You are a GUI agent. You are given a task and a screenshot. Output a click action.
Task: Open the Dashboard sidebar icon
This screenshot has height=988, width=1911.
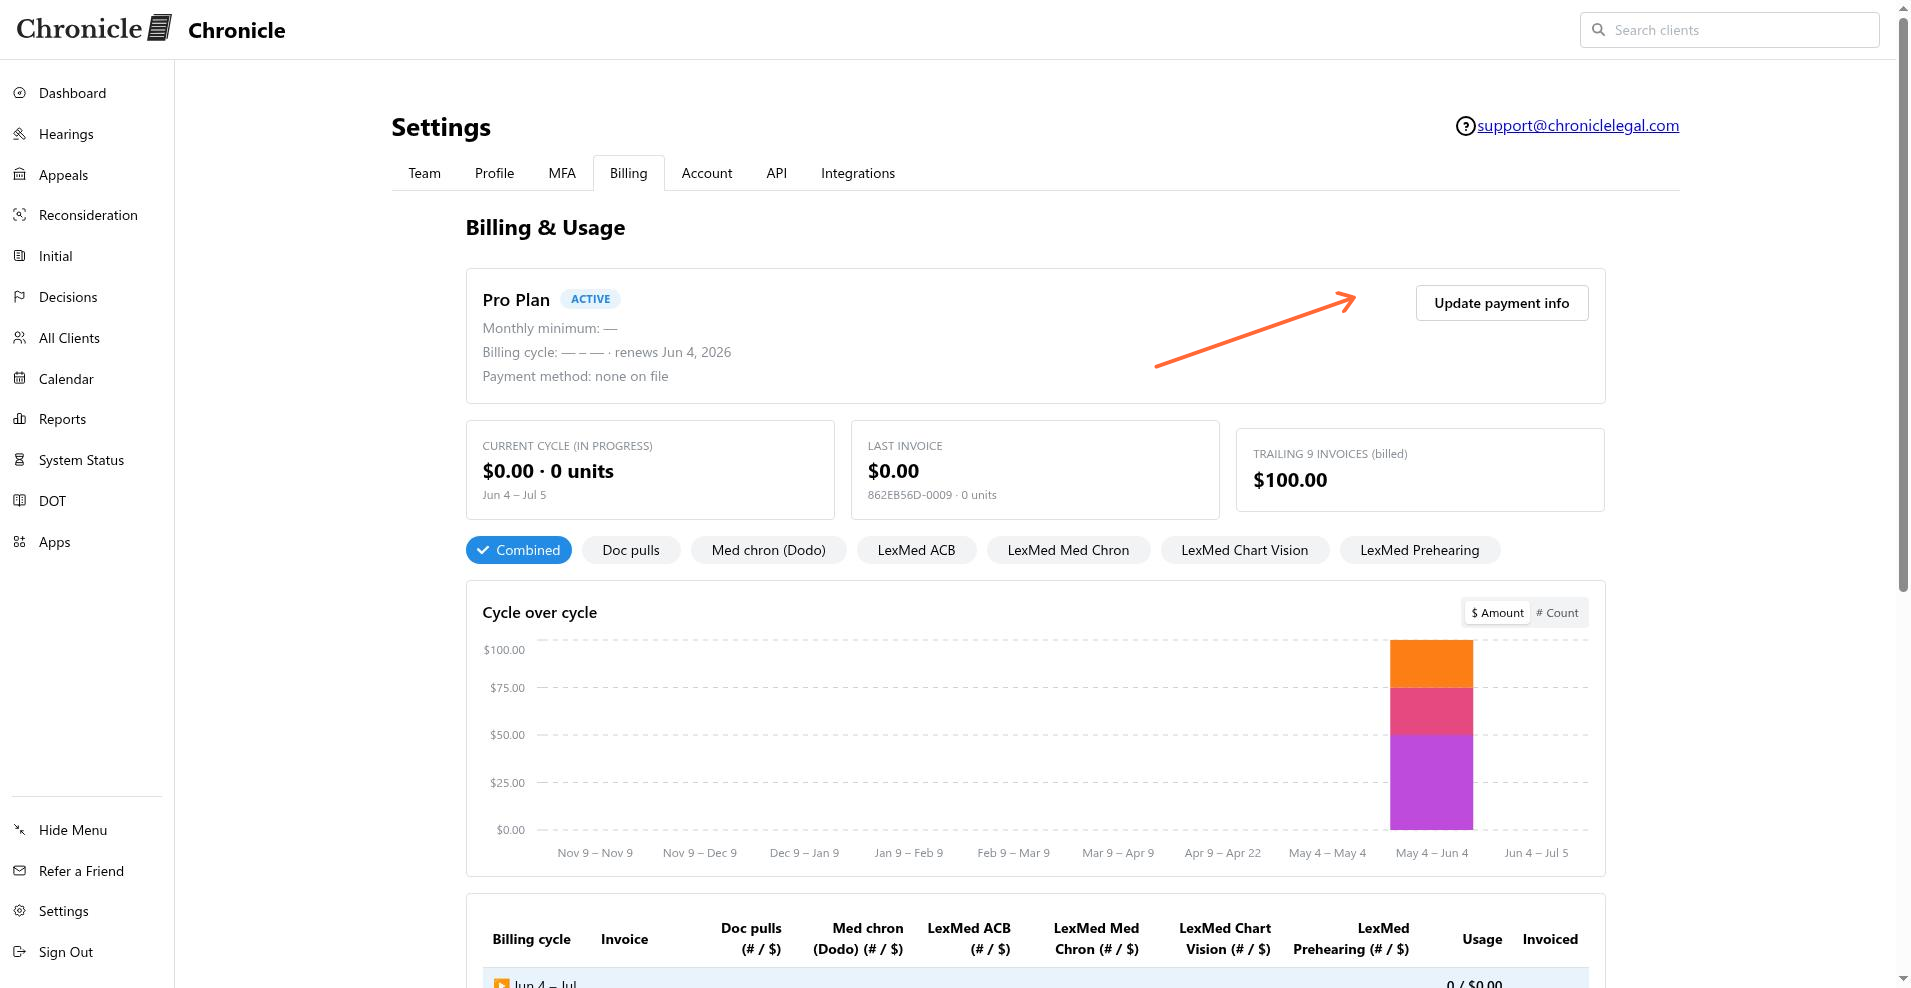tap(19, 93)
